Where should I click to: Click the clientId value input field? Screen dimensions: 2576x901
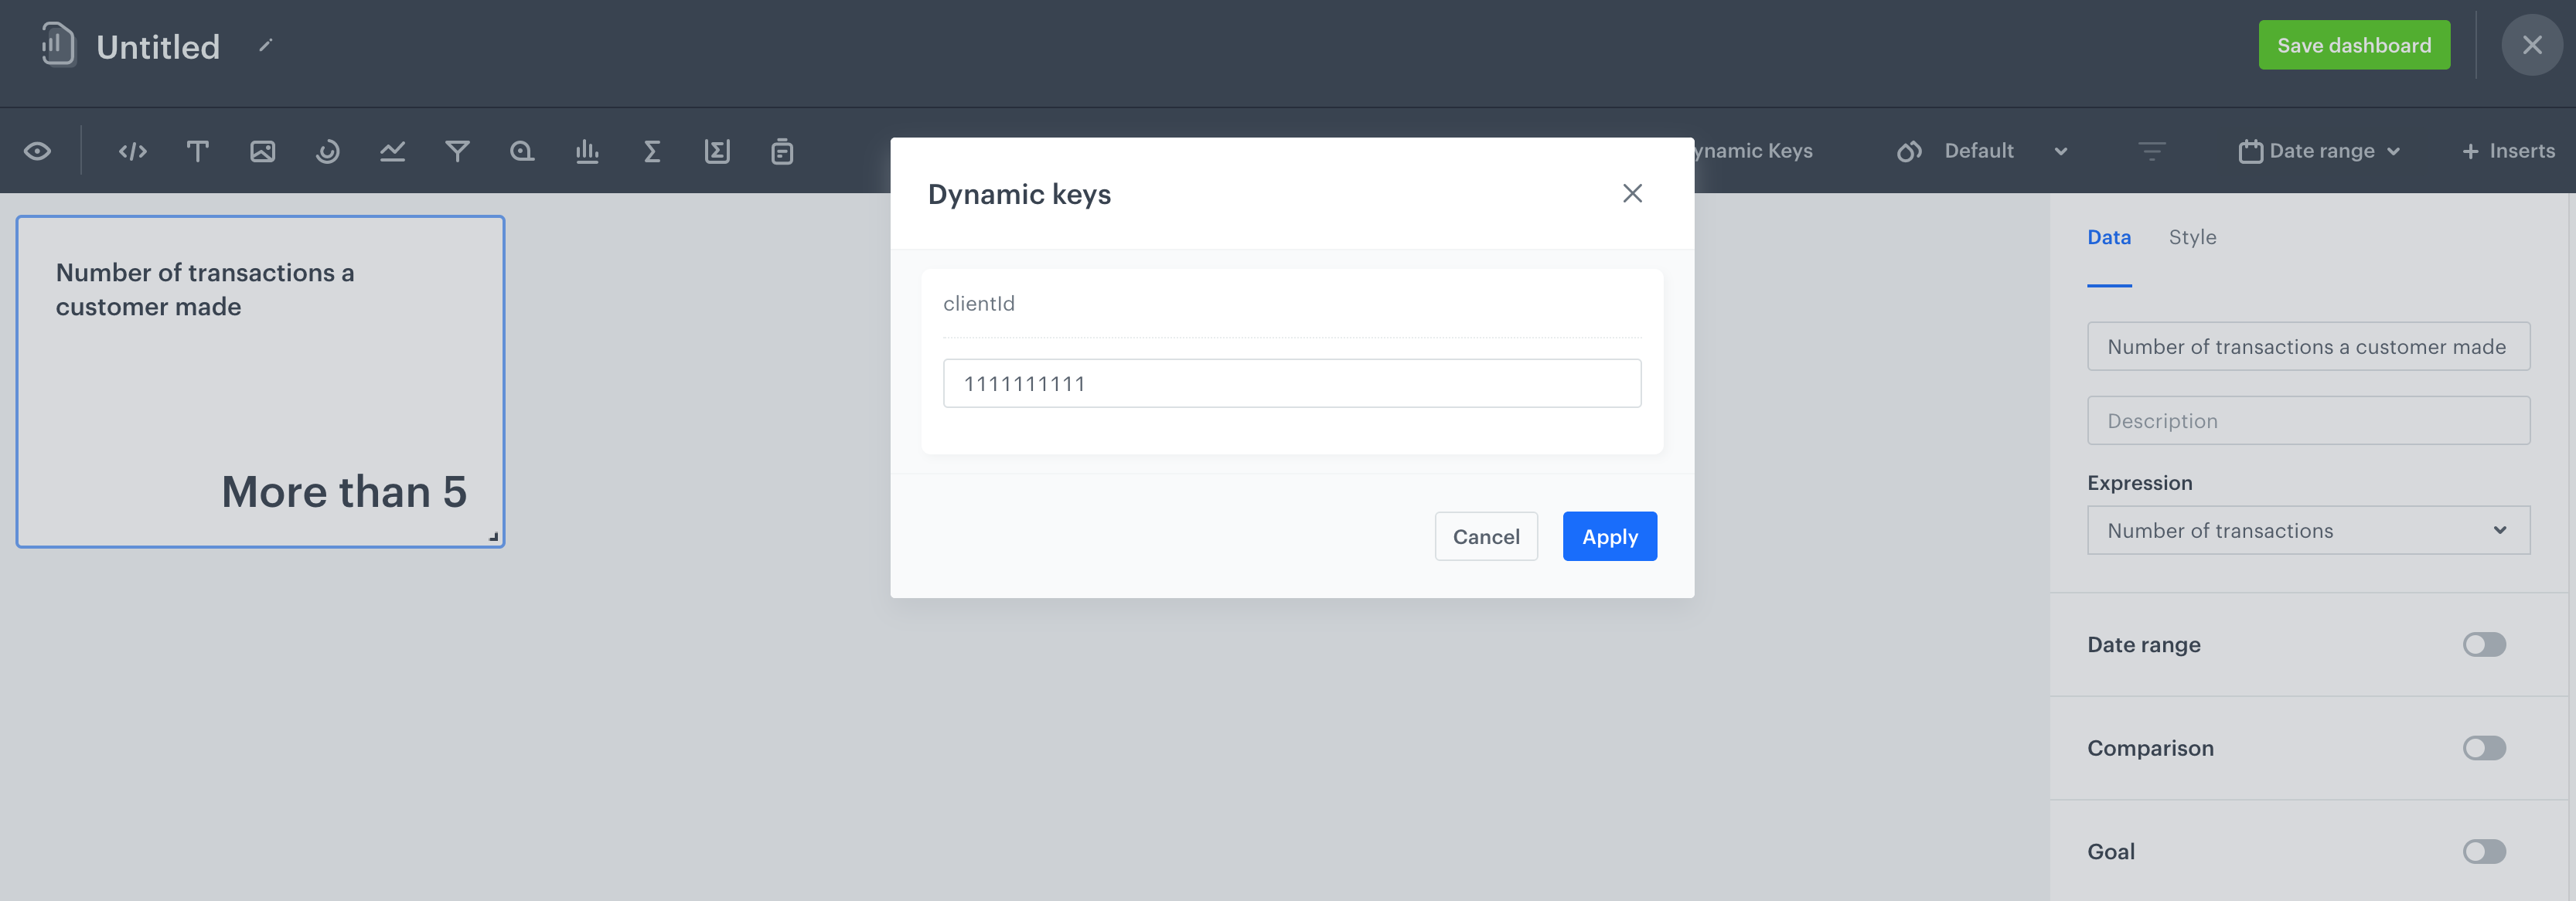pyautogui.click(x=1291, y=383)
